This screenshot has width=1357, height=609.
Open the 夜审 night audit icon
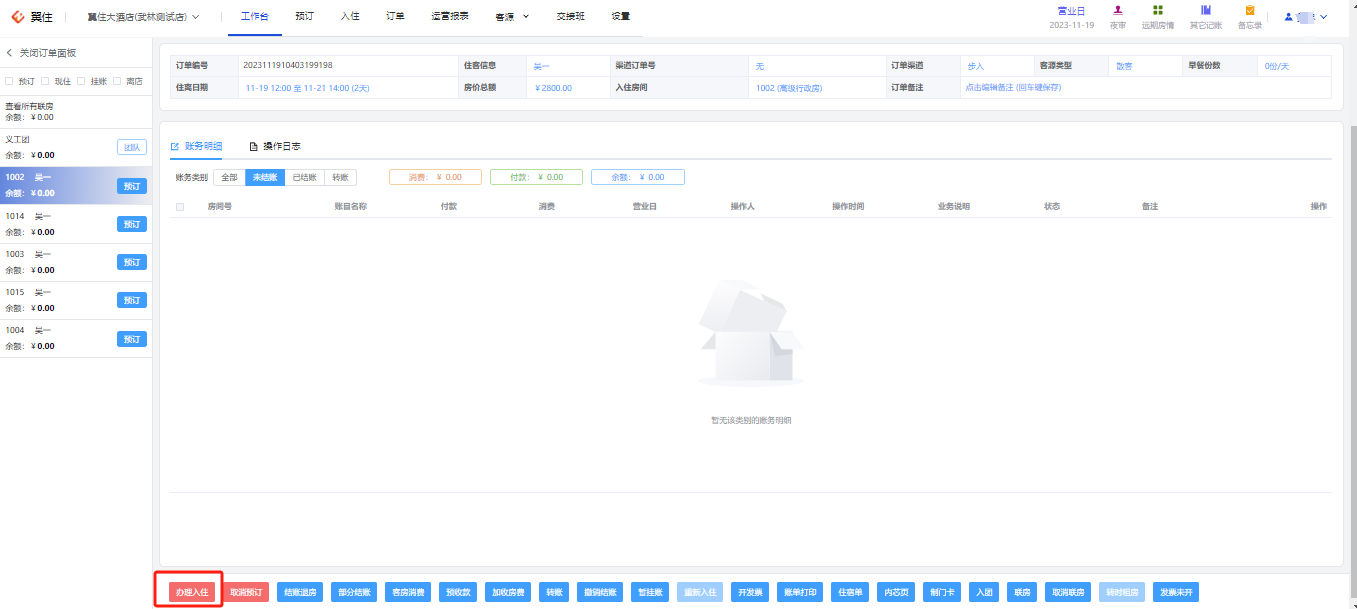(1118, 10)
